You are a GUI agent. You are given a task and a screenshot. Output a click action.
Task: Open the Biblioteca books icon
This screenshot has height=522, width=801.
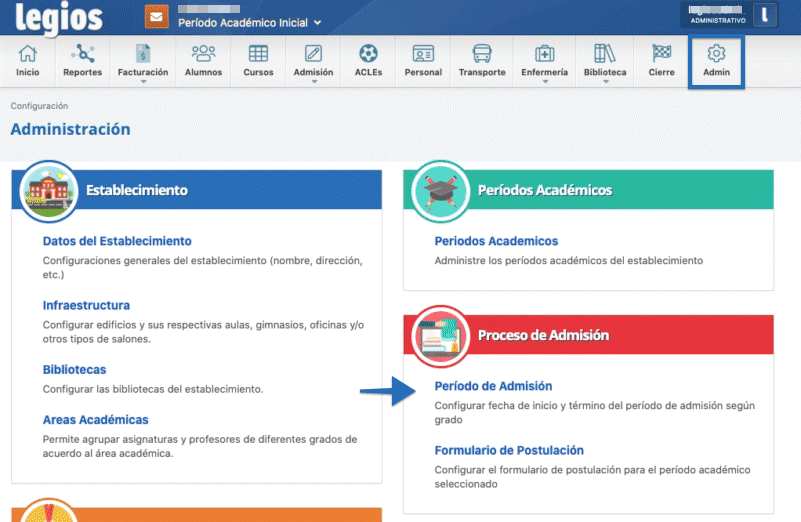click(x=605, y=53)
